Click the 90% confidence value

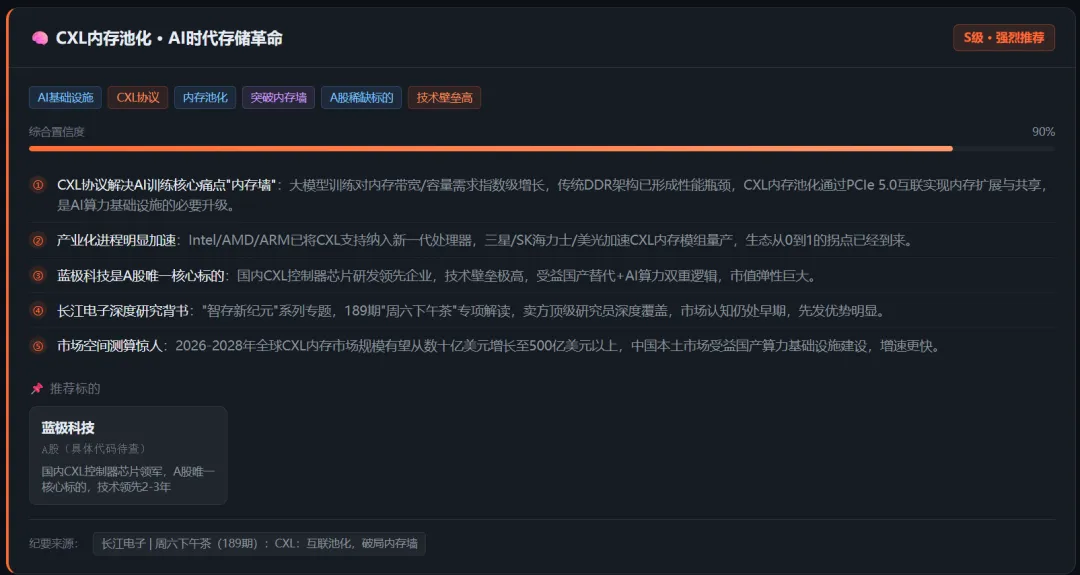1043,132
